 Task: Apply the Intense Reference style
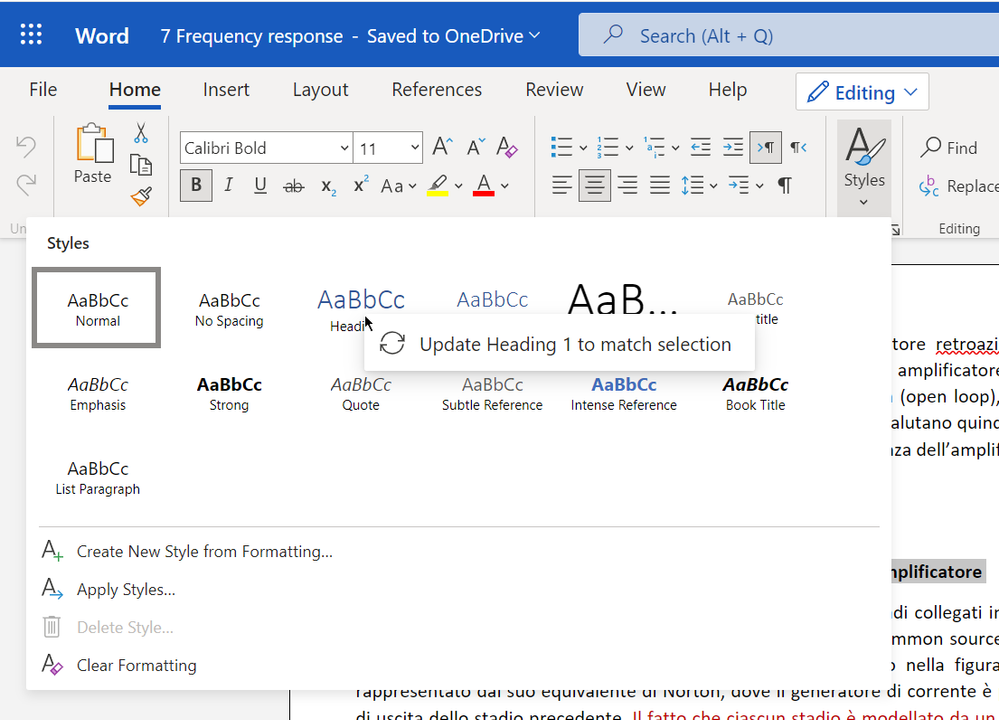(x=624, y=392)
